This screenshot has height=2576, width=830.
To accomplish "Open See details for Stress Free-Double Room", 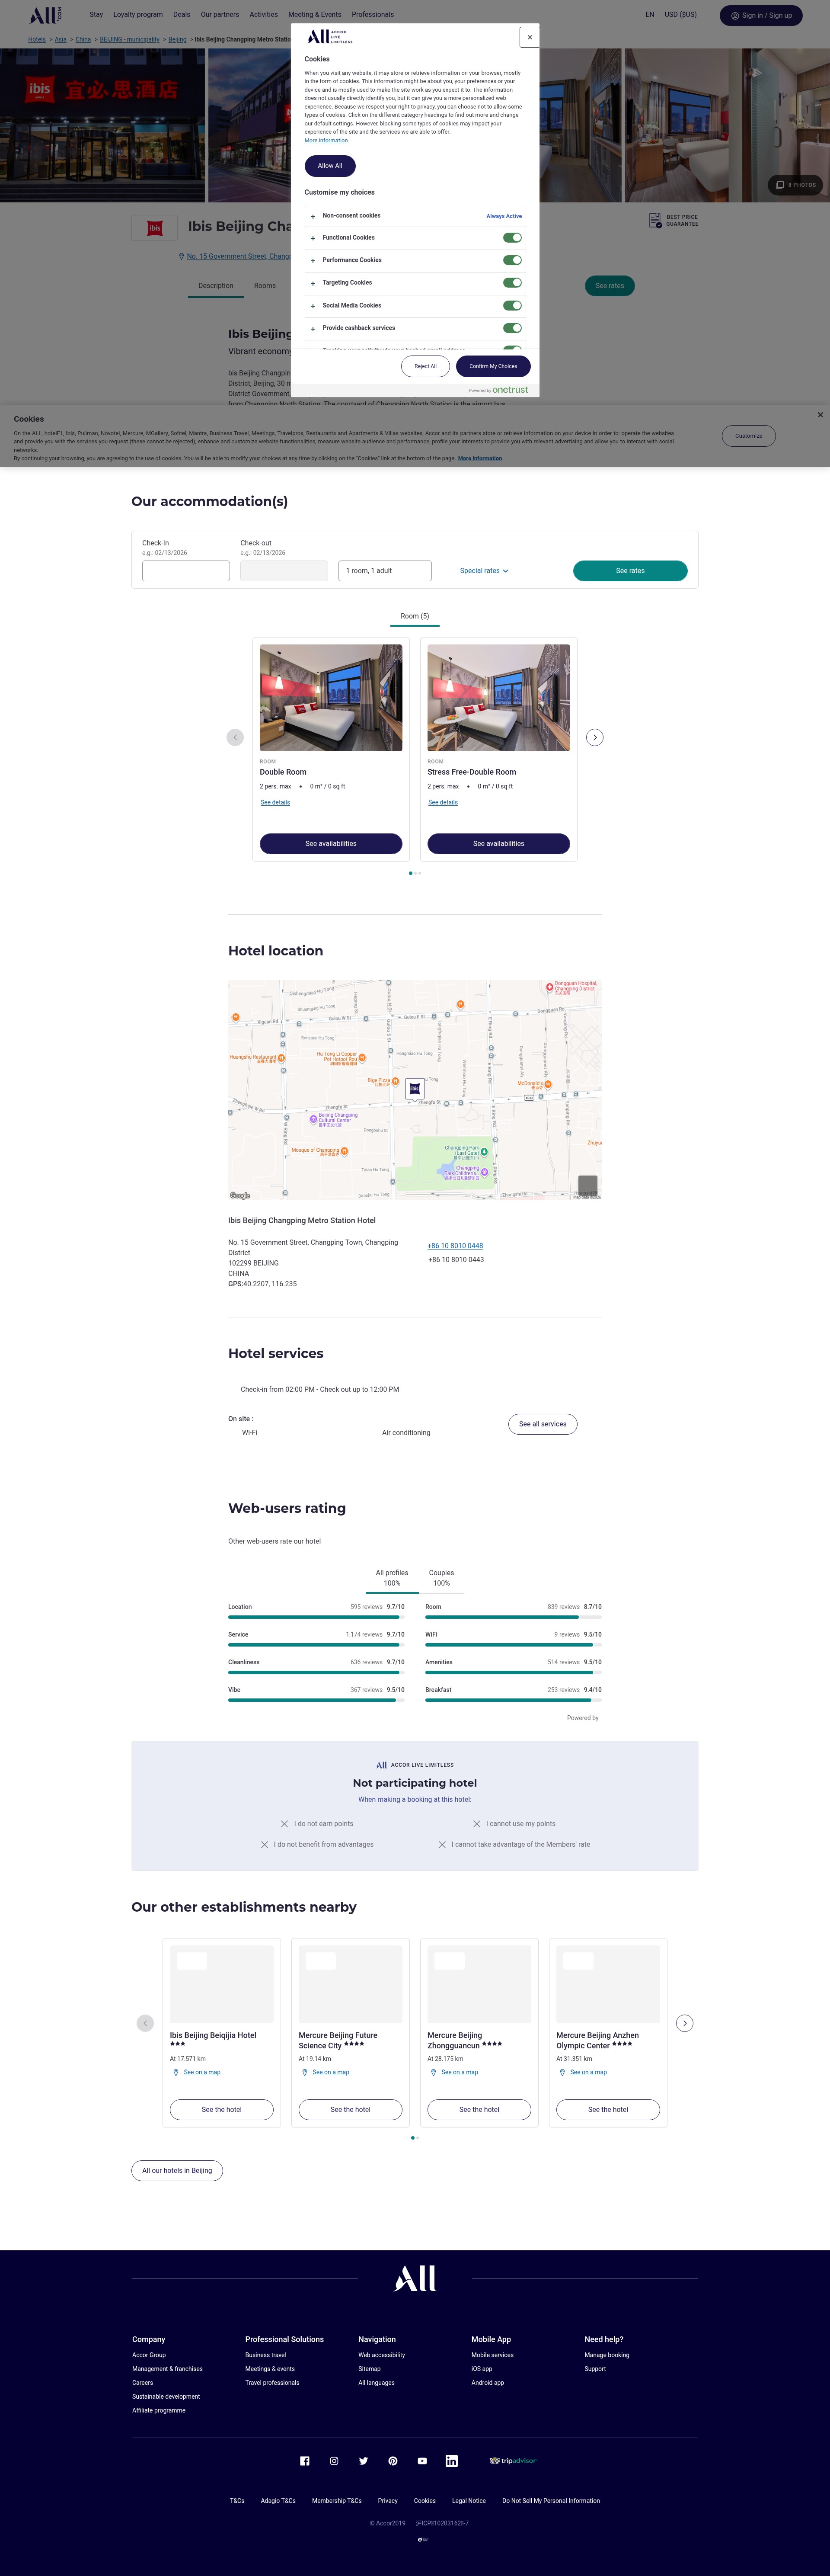I will pyautogui.click(x=443, y=803).
